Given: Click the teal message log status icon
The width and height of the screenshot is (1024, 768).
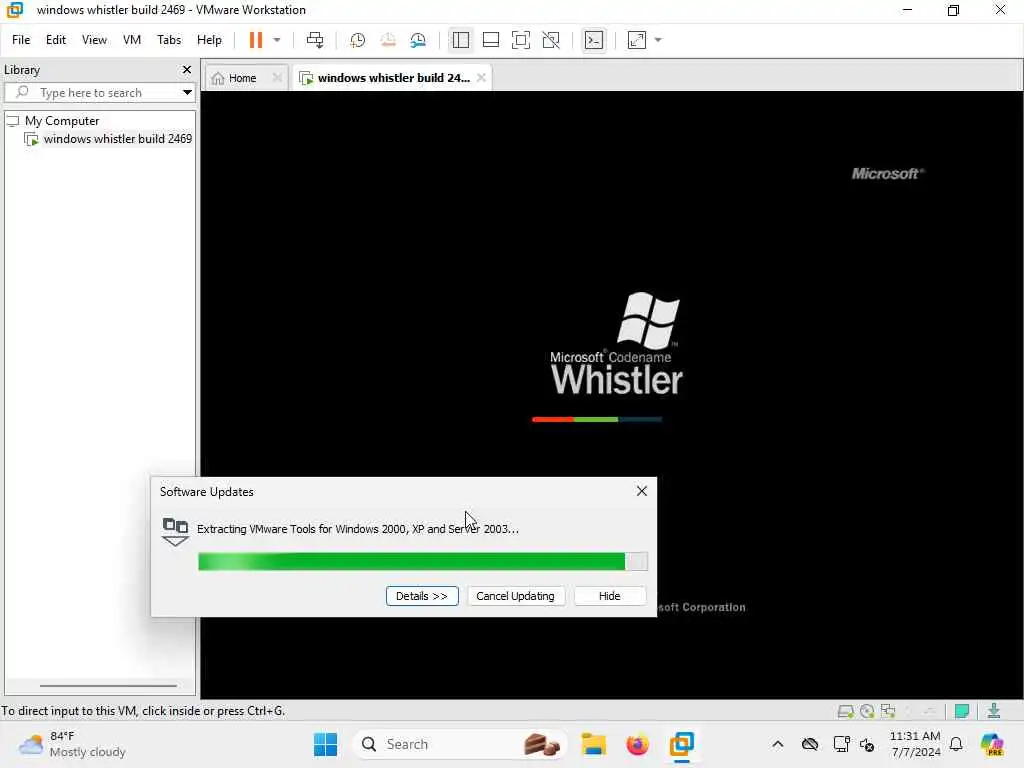Looking at the screenshot, I should (961, 711).
